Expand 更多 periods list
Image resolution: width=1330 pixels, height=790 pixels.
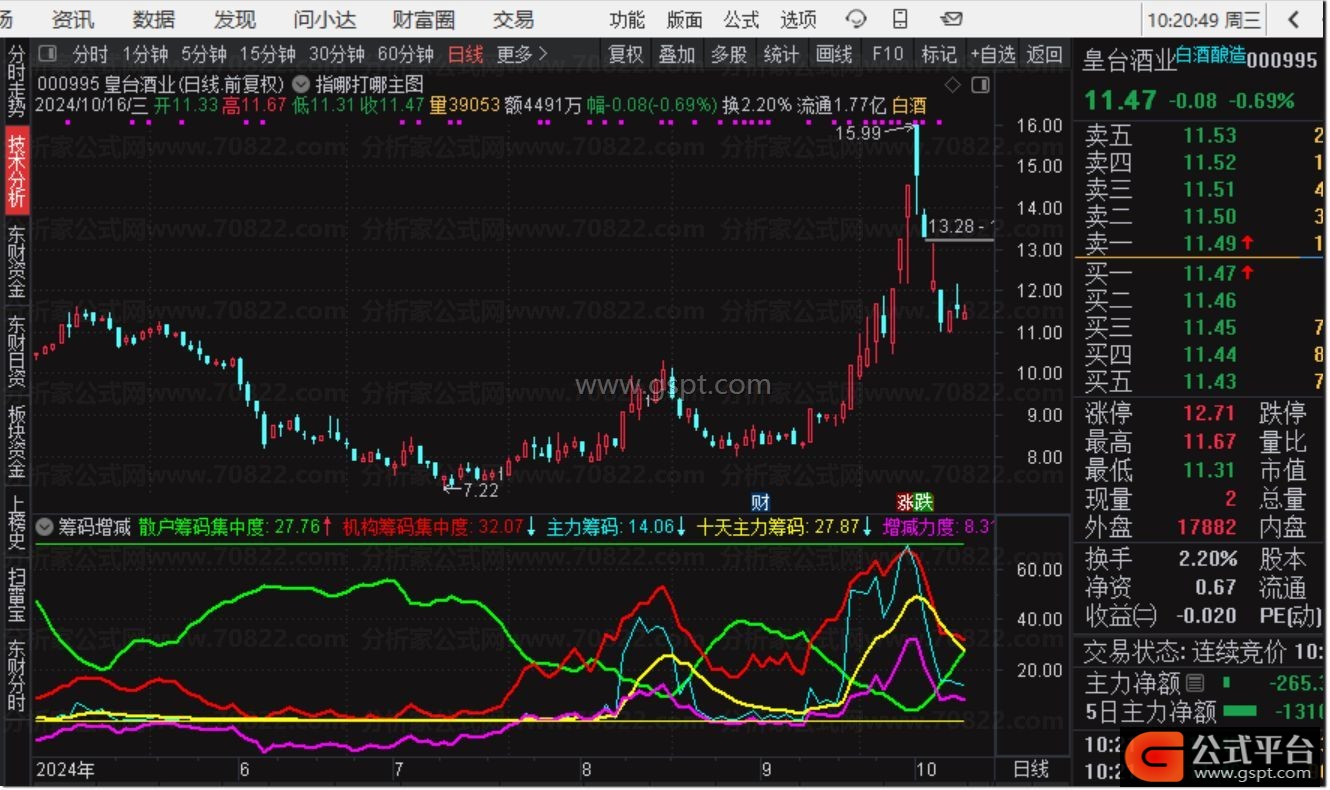(x=522, y=54)
